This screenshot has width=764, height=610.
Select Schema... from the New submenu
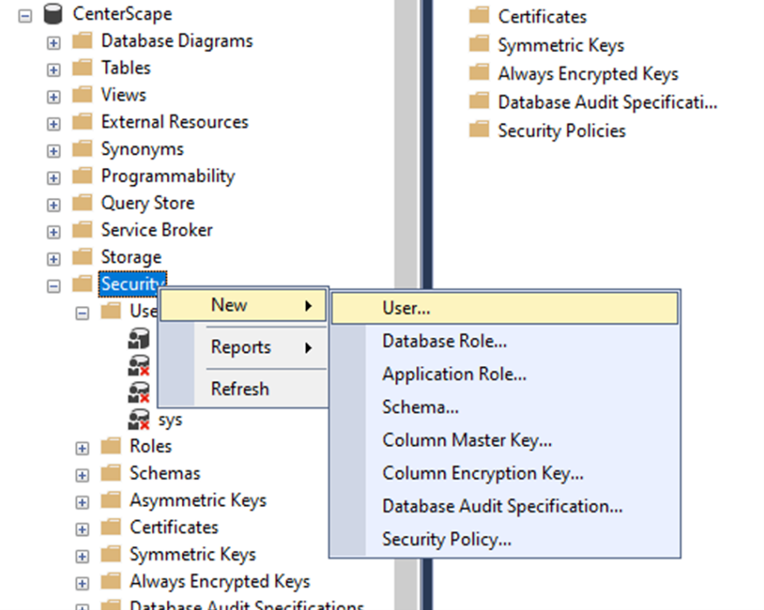pos(420,407)
